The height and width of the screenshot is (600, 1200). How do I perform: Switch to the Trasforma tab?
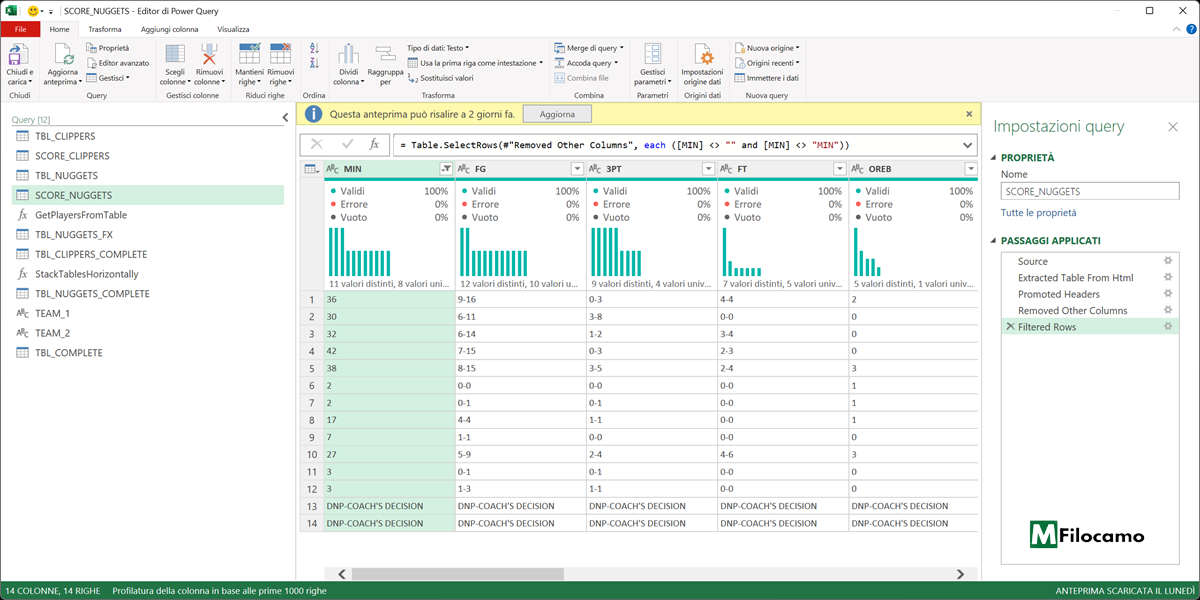[x=104, y=29]
